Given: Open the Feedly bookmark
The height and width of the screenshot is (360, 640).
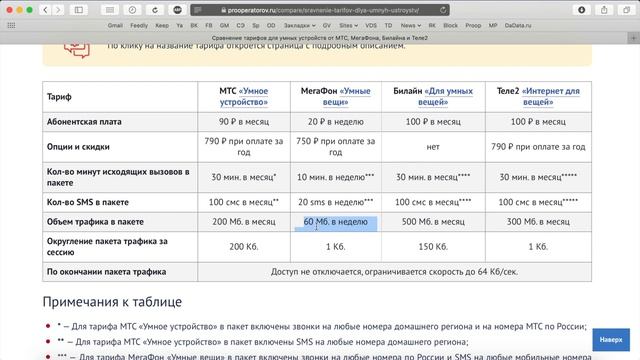Looking at the screenshot, I should tap(139, 25).
